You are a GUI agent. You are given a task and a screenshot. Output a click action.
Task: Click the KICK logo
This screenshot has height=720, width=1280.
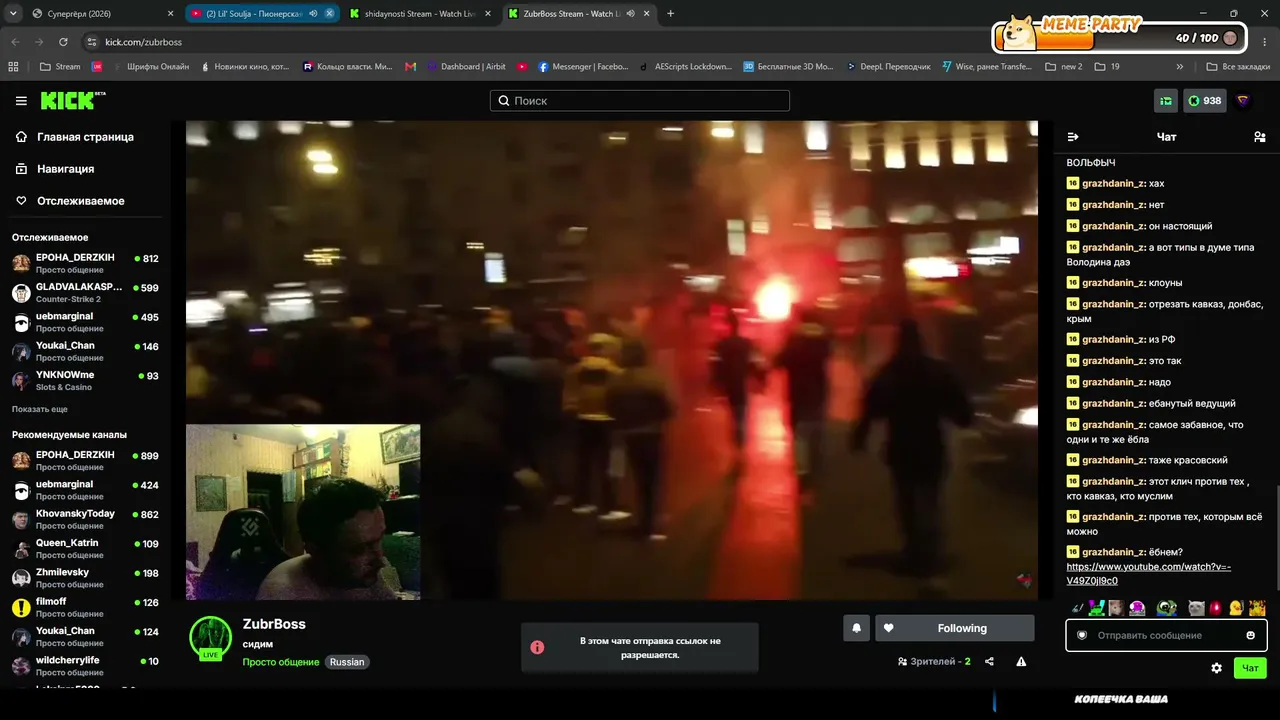[x=72, y=100]
